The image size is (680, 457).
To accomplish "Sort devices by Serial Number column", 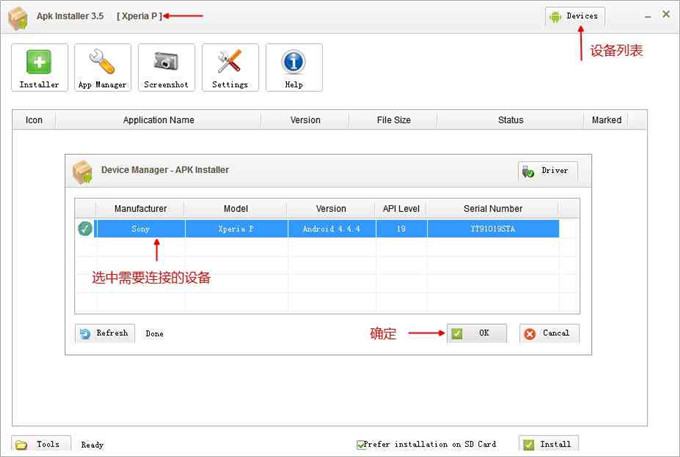I will pos(492,209).
